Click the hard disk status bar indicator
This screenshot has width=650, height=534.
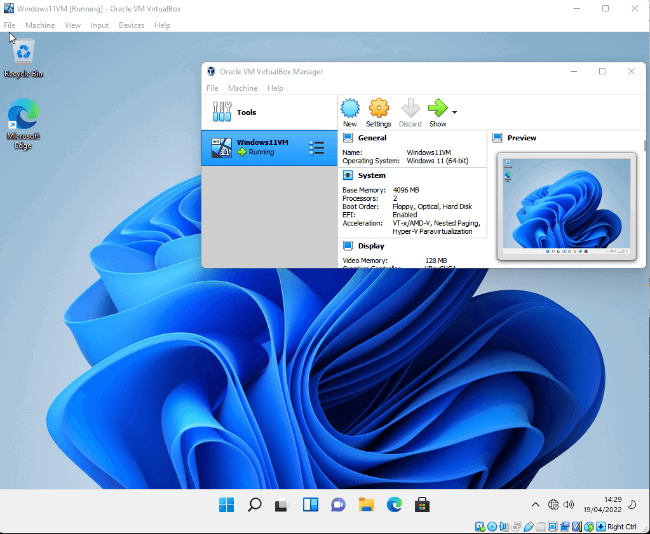click(480, 527)
